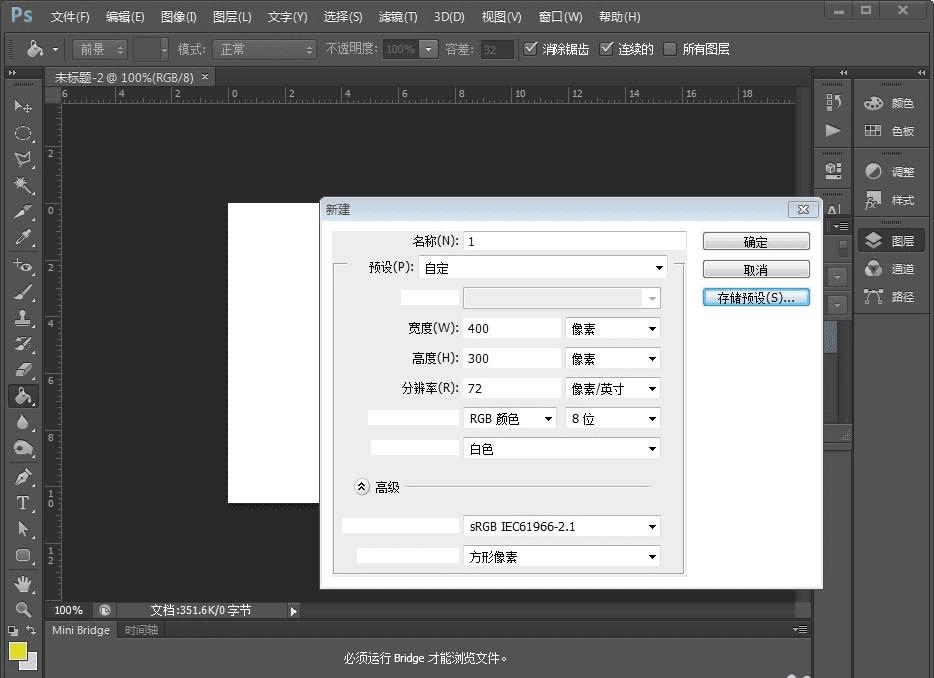This screenshot has height=678, width=934.
Task: Select the Move tool
Action: point(23,106)
